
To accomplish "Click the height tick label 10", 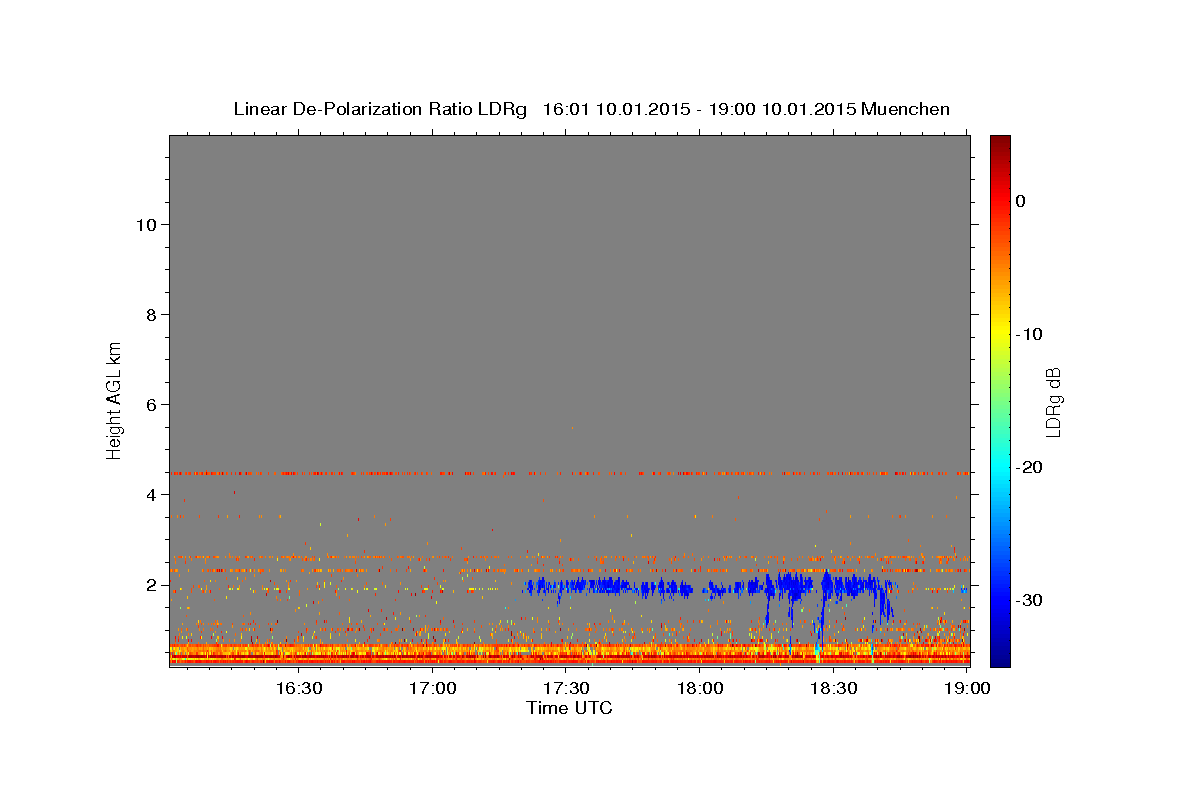I will coord(146,225).
